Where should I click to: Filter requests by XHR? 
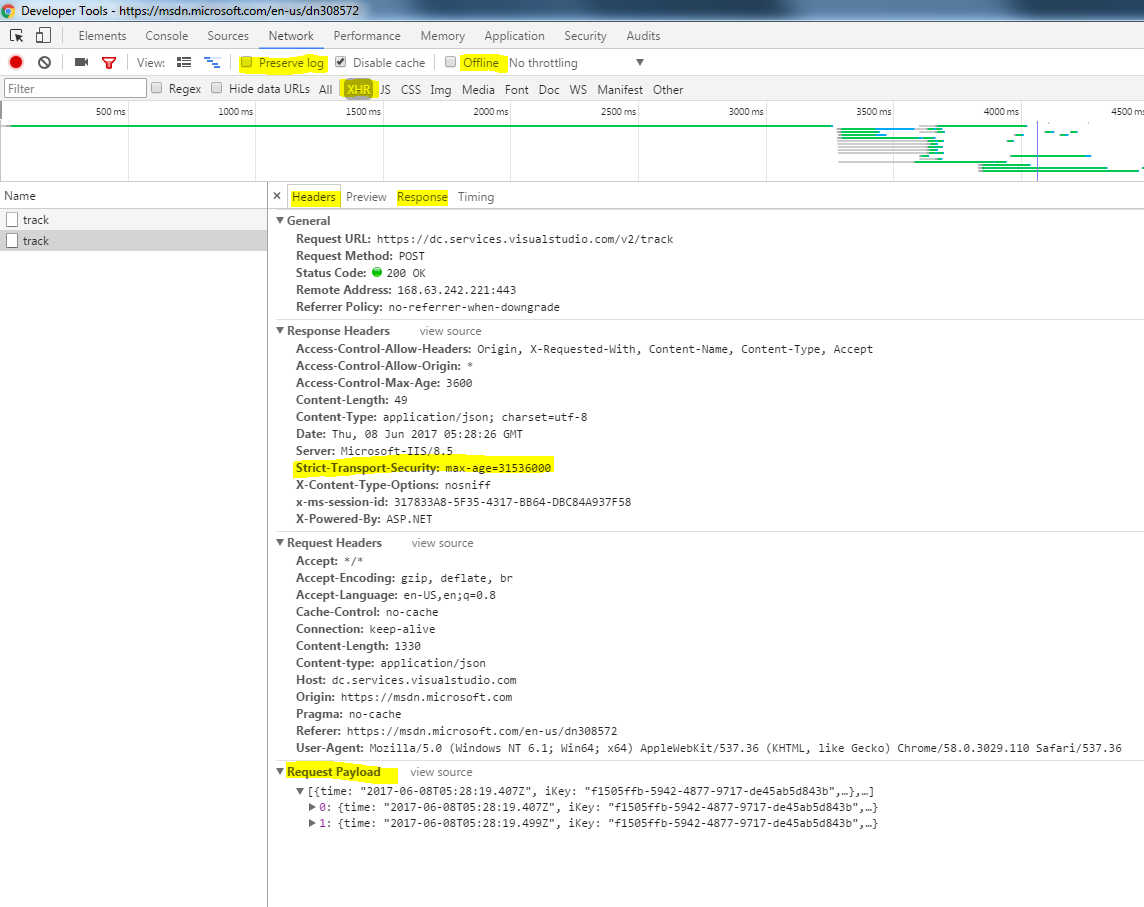click(359, 90)
